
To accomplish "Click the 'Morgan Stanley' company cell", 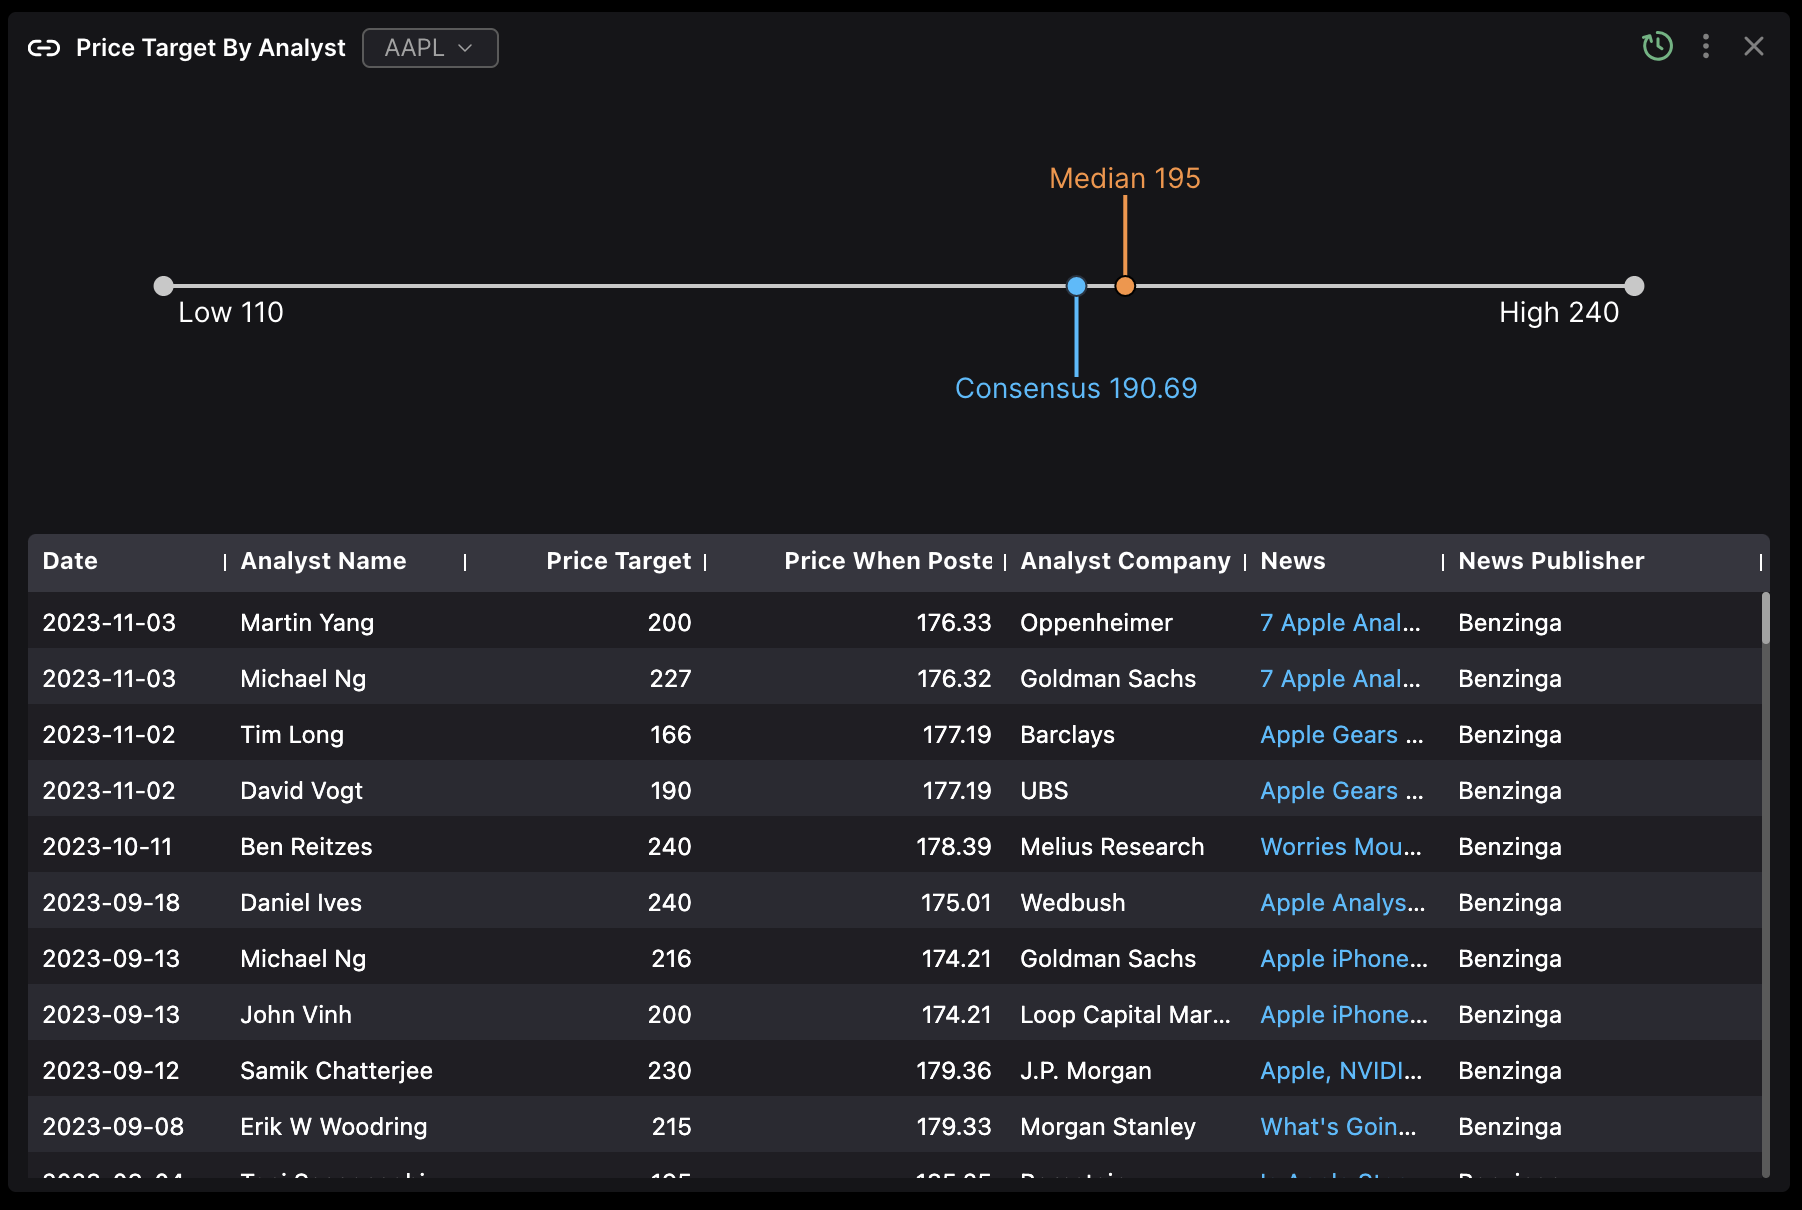I will click(x=1108, y=1127).
